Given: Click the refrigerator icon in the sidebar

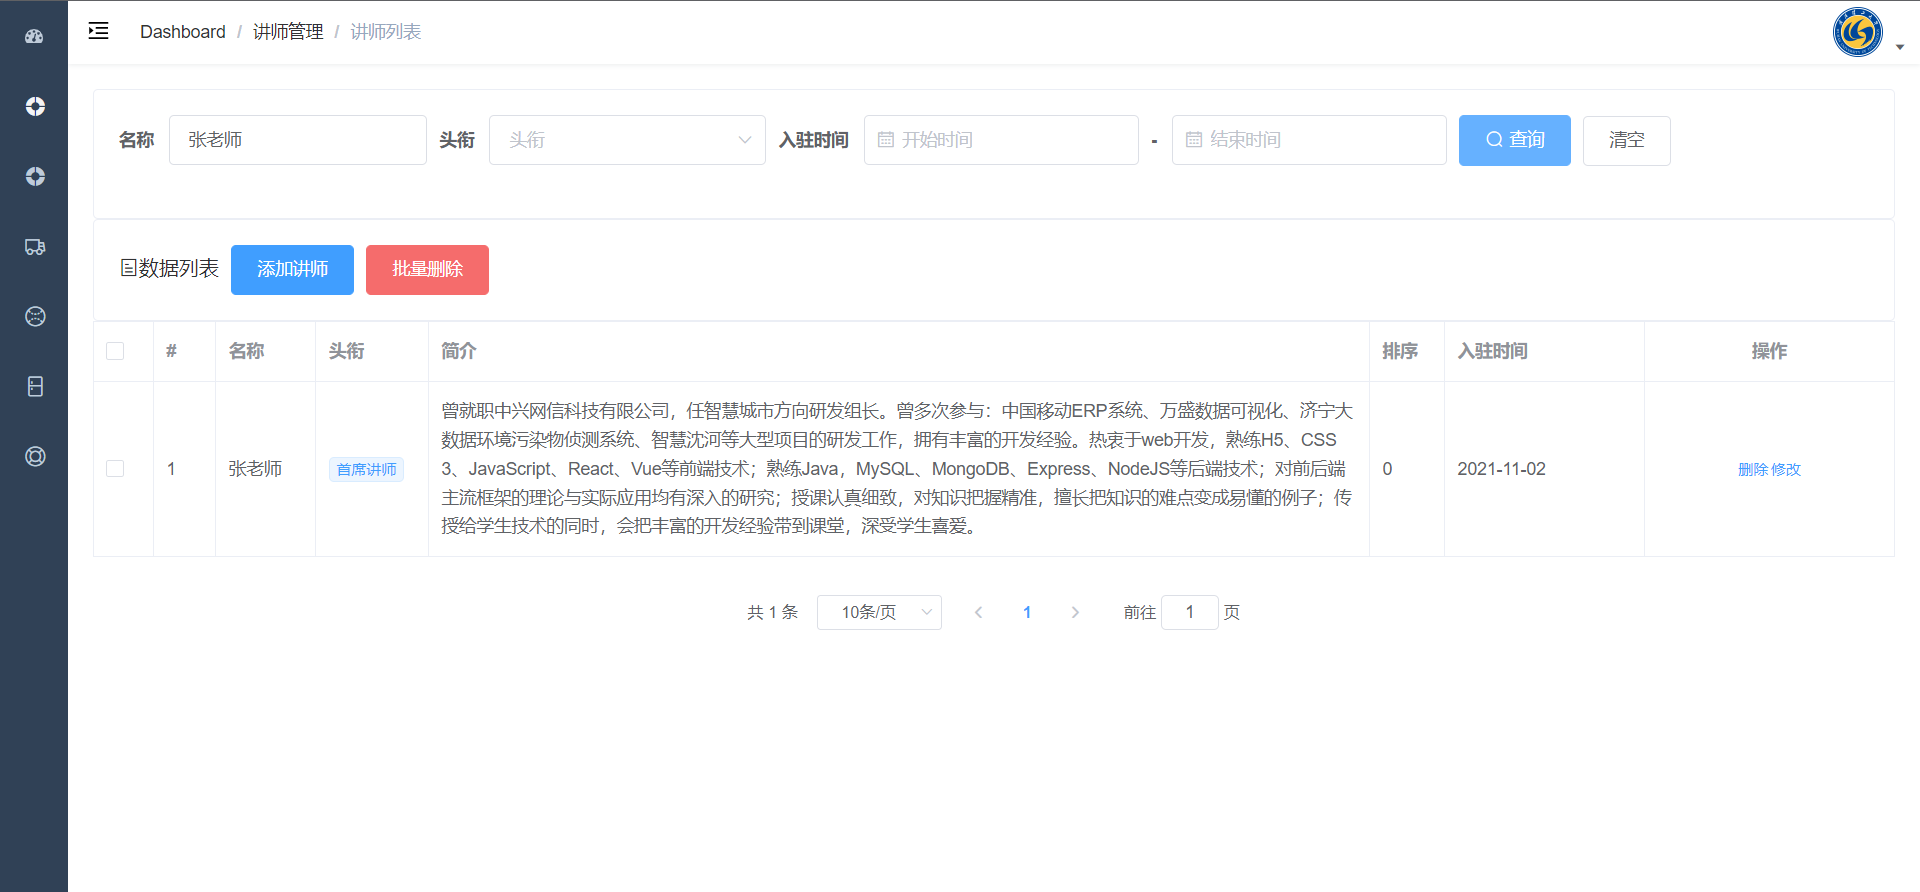Looking at the screenshot, I should coord(35,387).
